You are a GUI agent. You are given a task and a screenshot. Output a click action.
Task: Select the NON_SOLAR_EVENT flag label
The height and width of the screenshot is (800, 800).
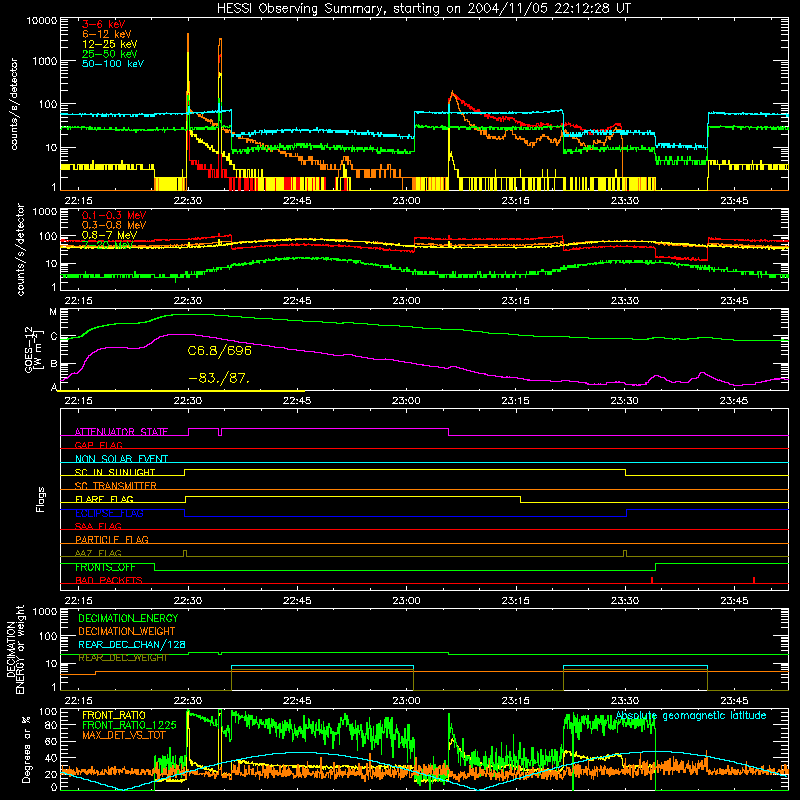coord(121,459)
